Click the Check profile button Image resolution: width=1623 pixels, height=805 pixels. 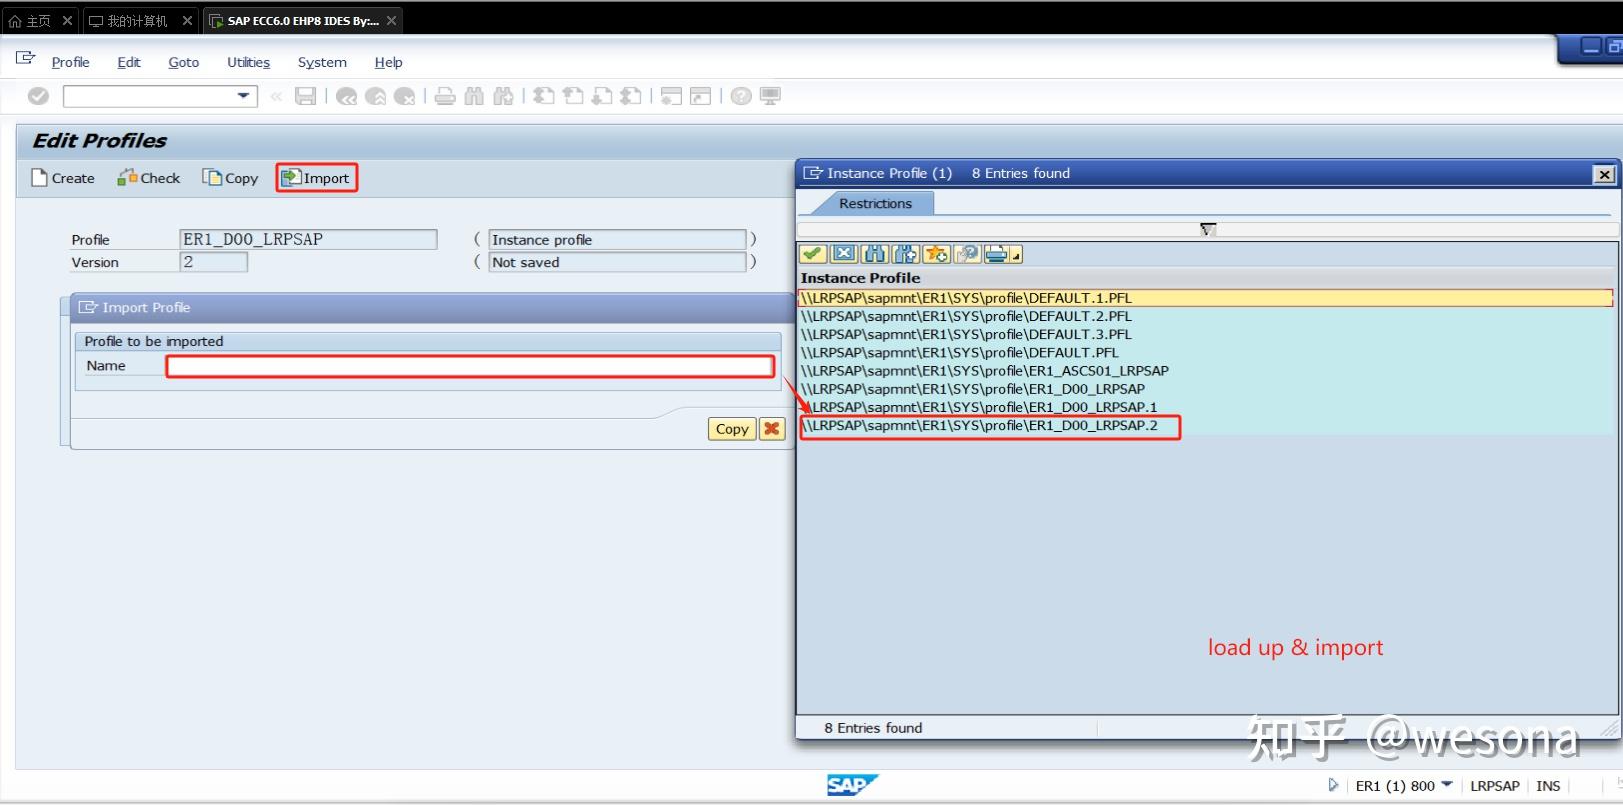tap(149, 178)
